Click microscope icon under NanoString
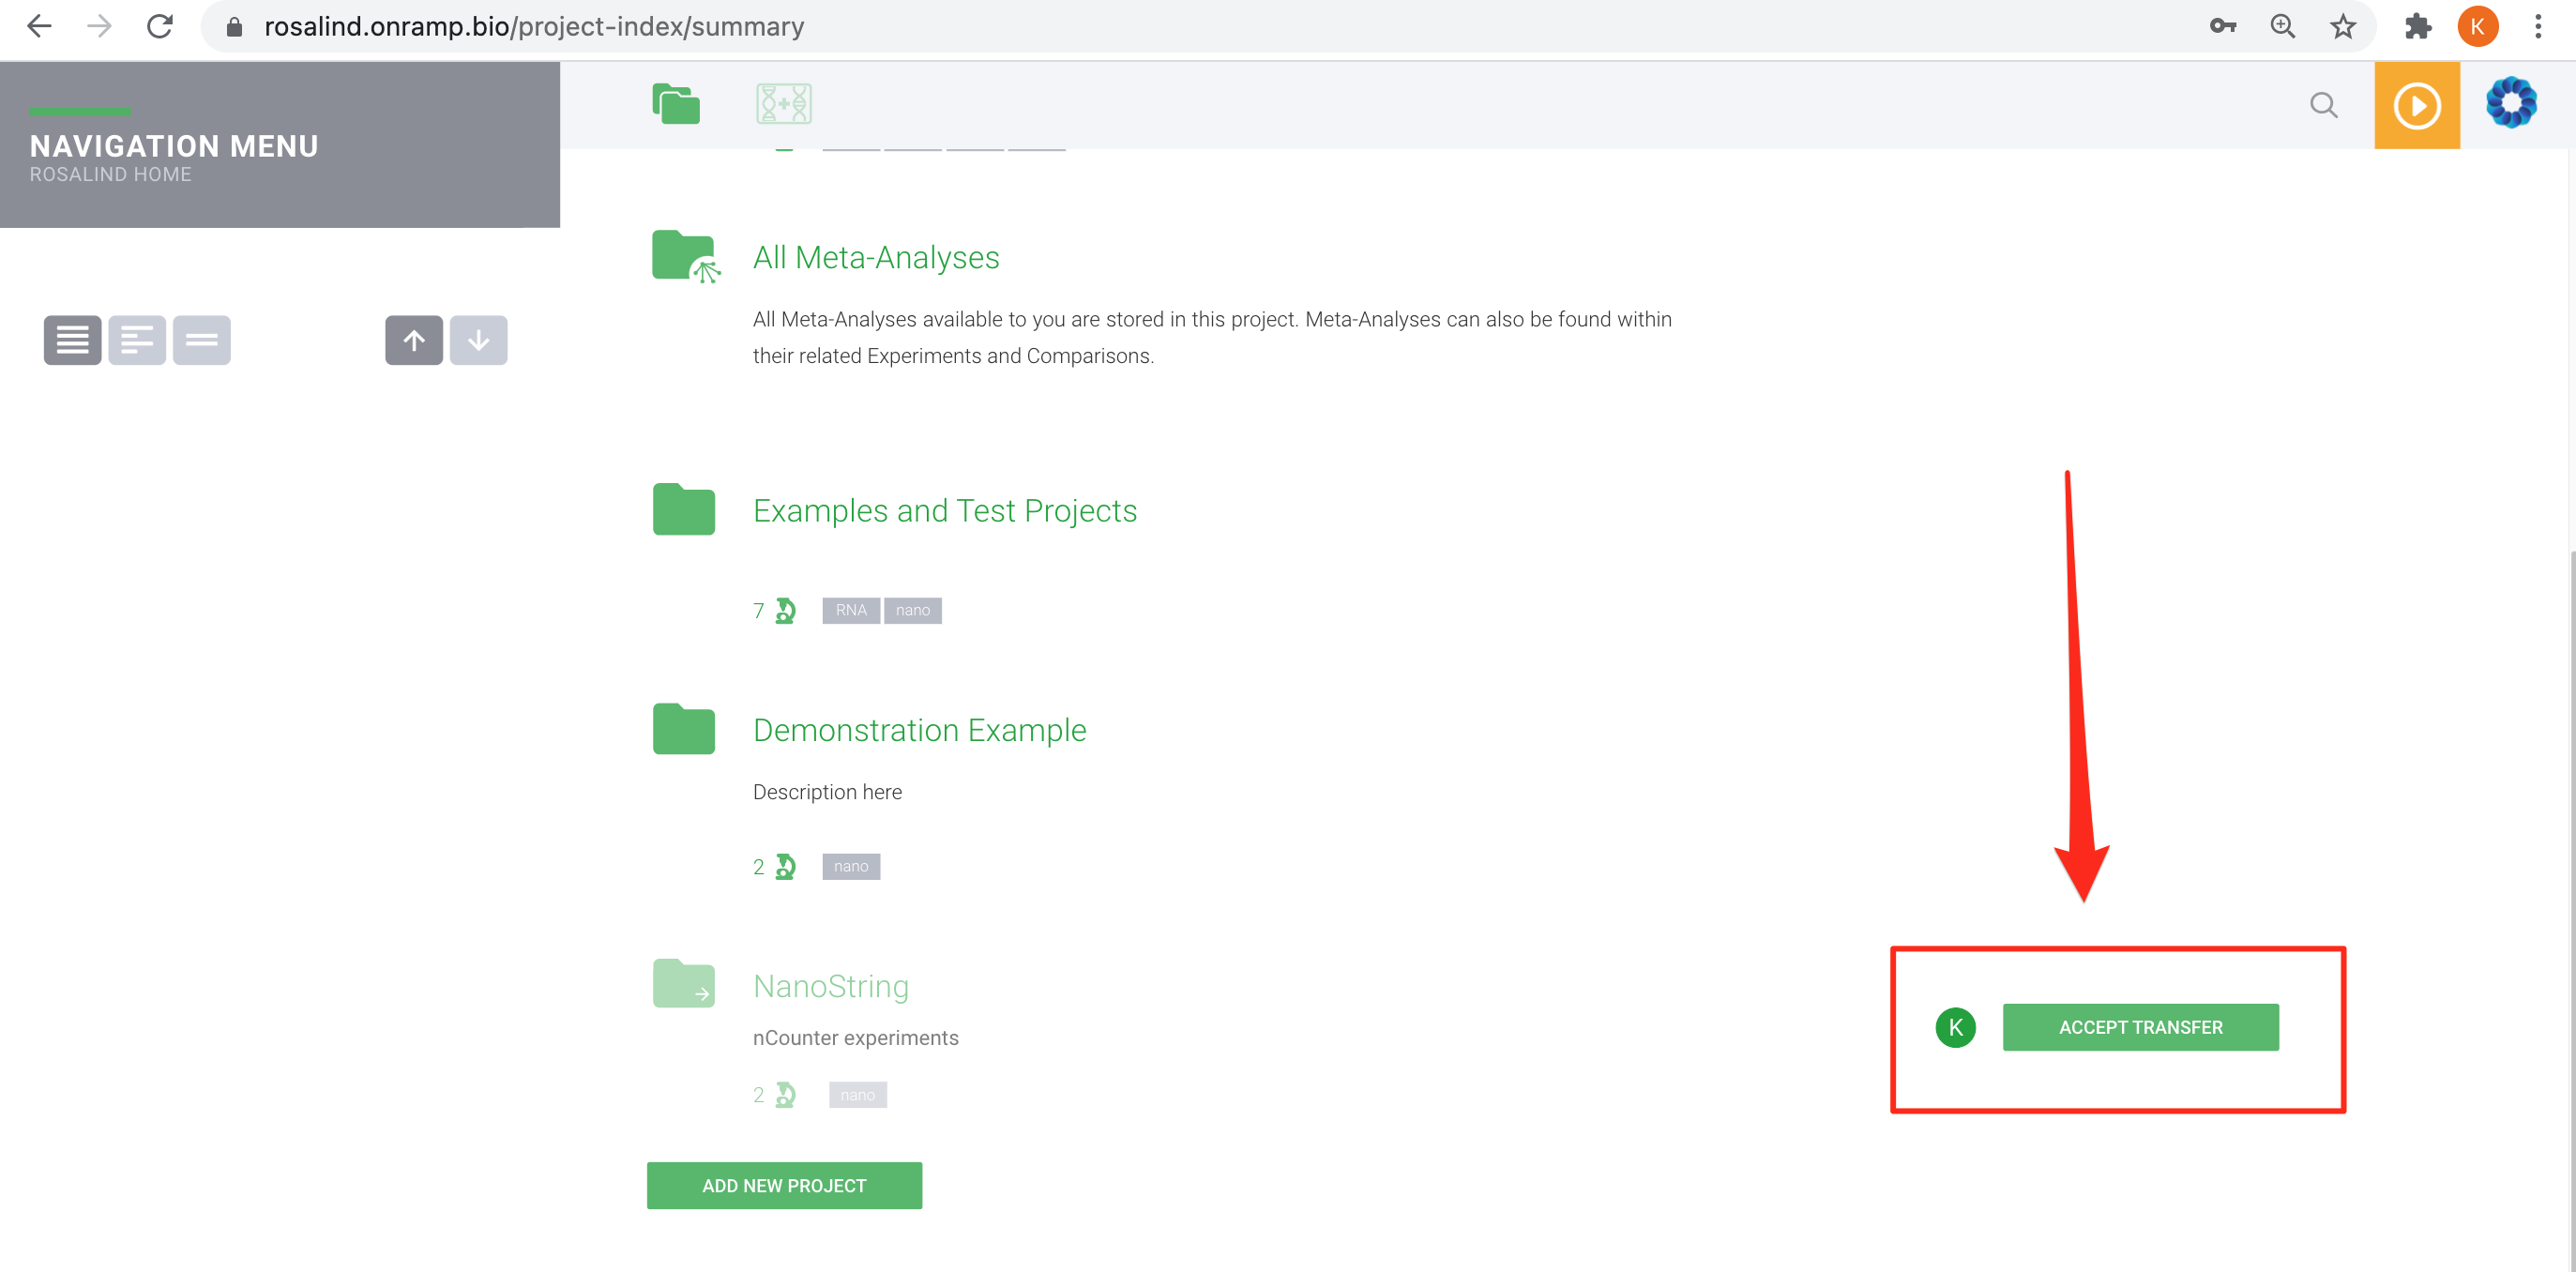2576x1272 pixels. (x=786, y=1095)
